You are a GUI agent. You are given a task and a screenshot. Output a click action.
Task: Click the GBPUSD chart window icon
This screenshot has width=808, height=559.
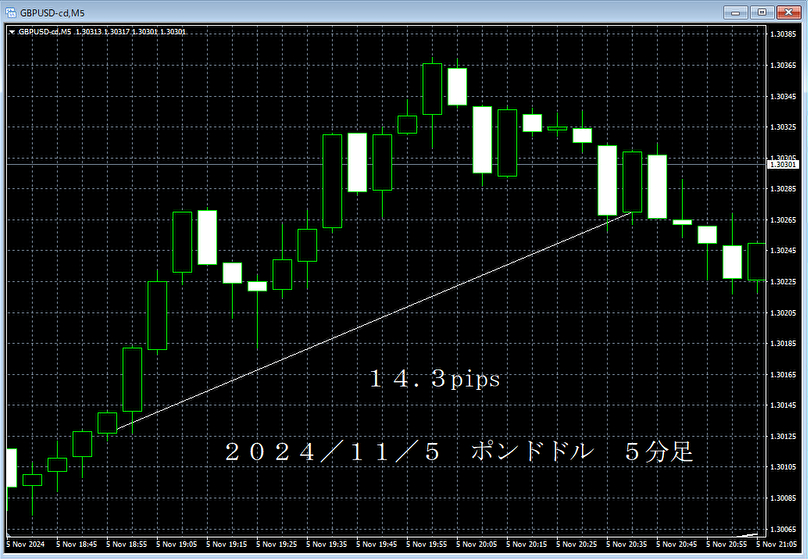pos(10,12)
